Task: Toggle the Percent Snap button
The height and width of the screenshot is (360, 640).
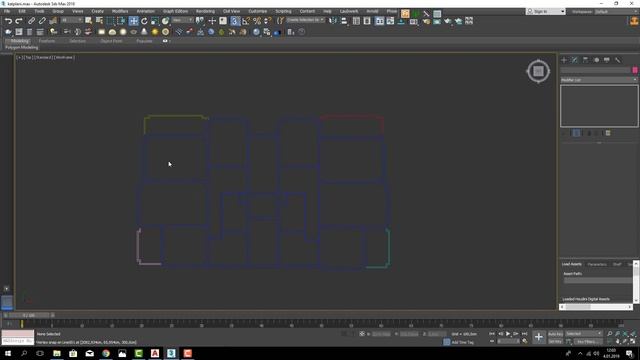Action: (x=257, y=20)
